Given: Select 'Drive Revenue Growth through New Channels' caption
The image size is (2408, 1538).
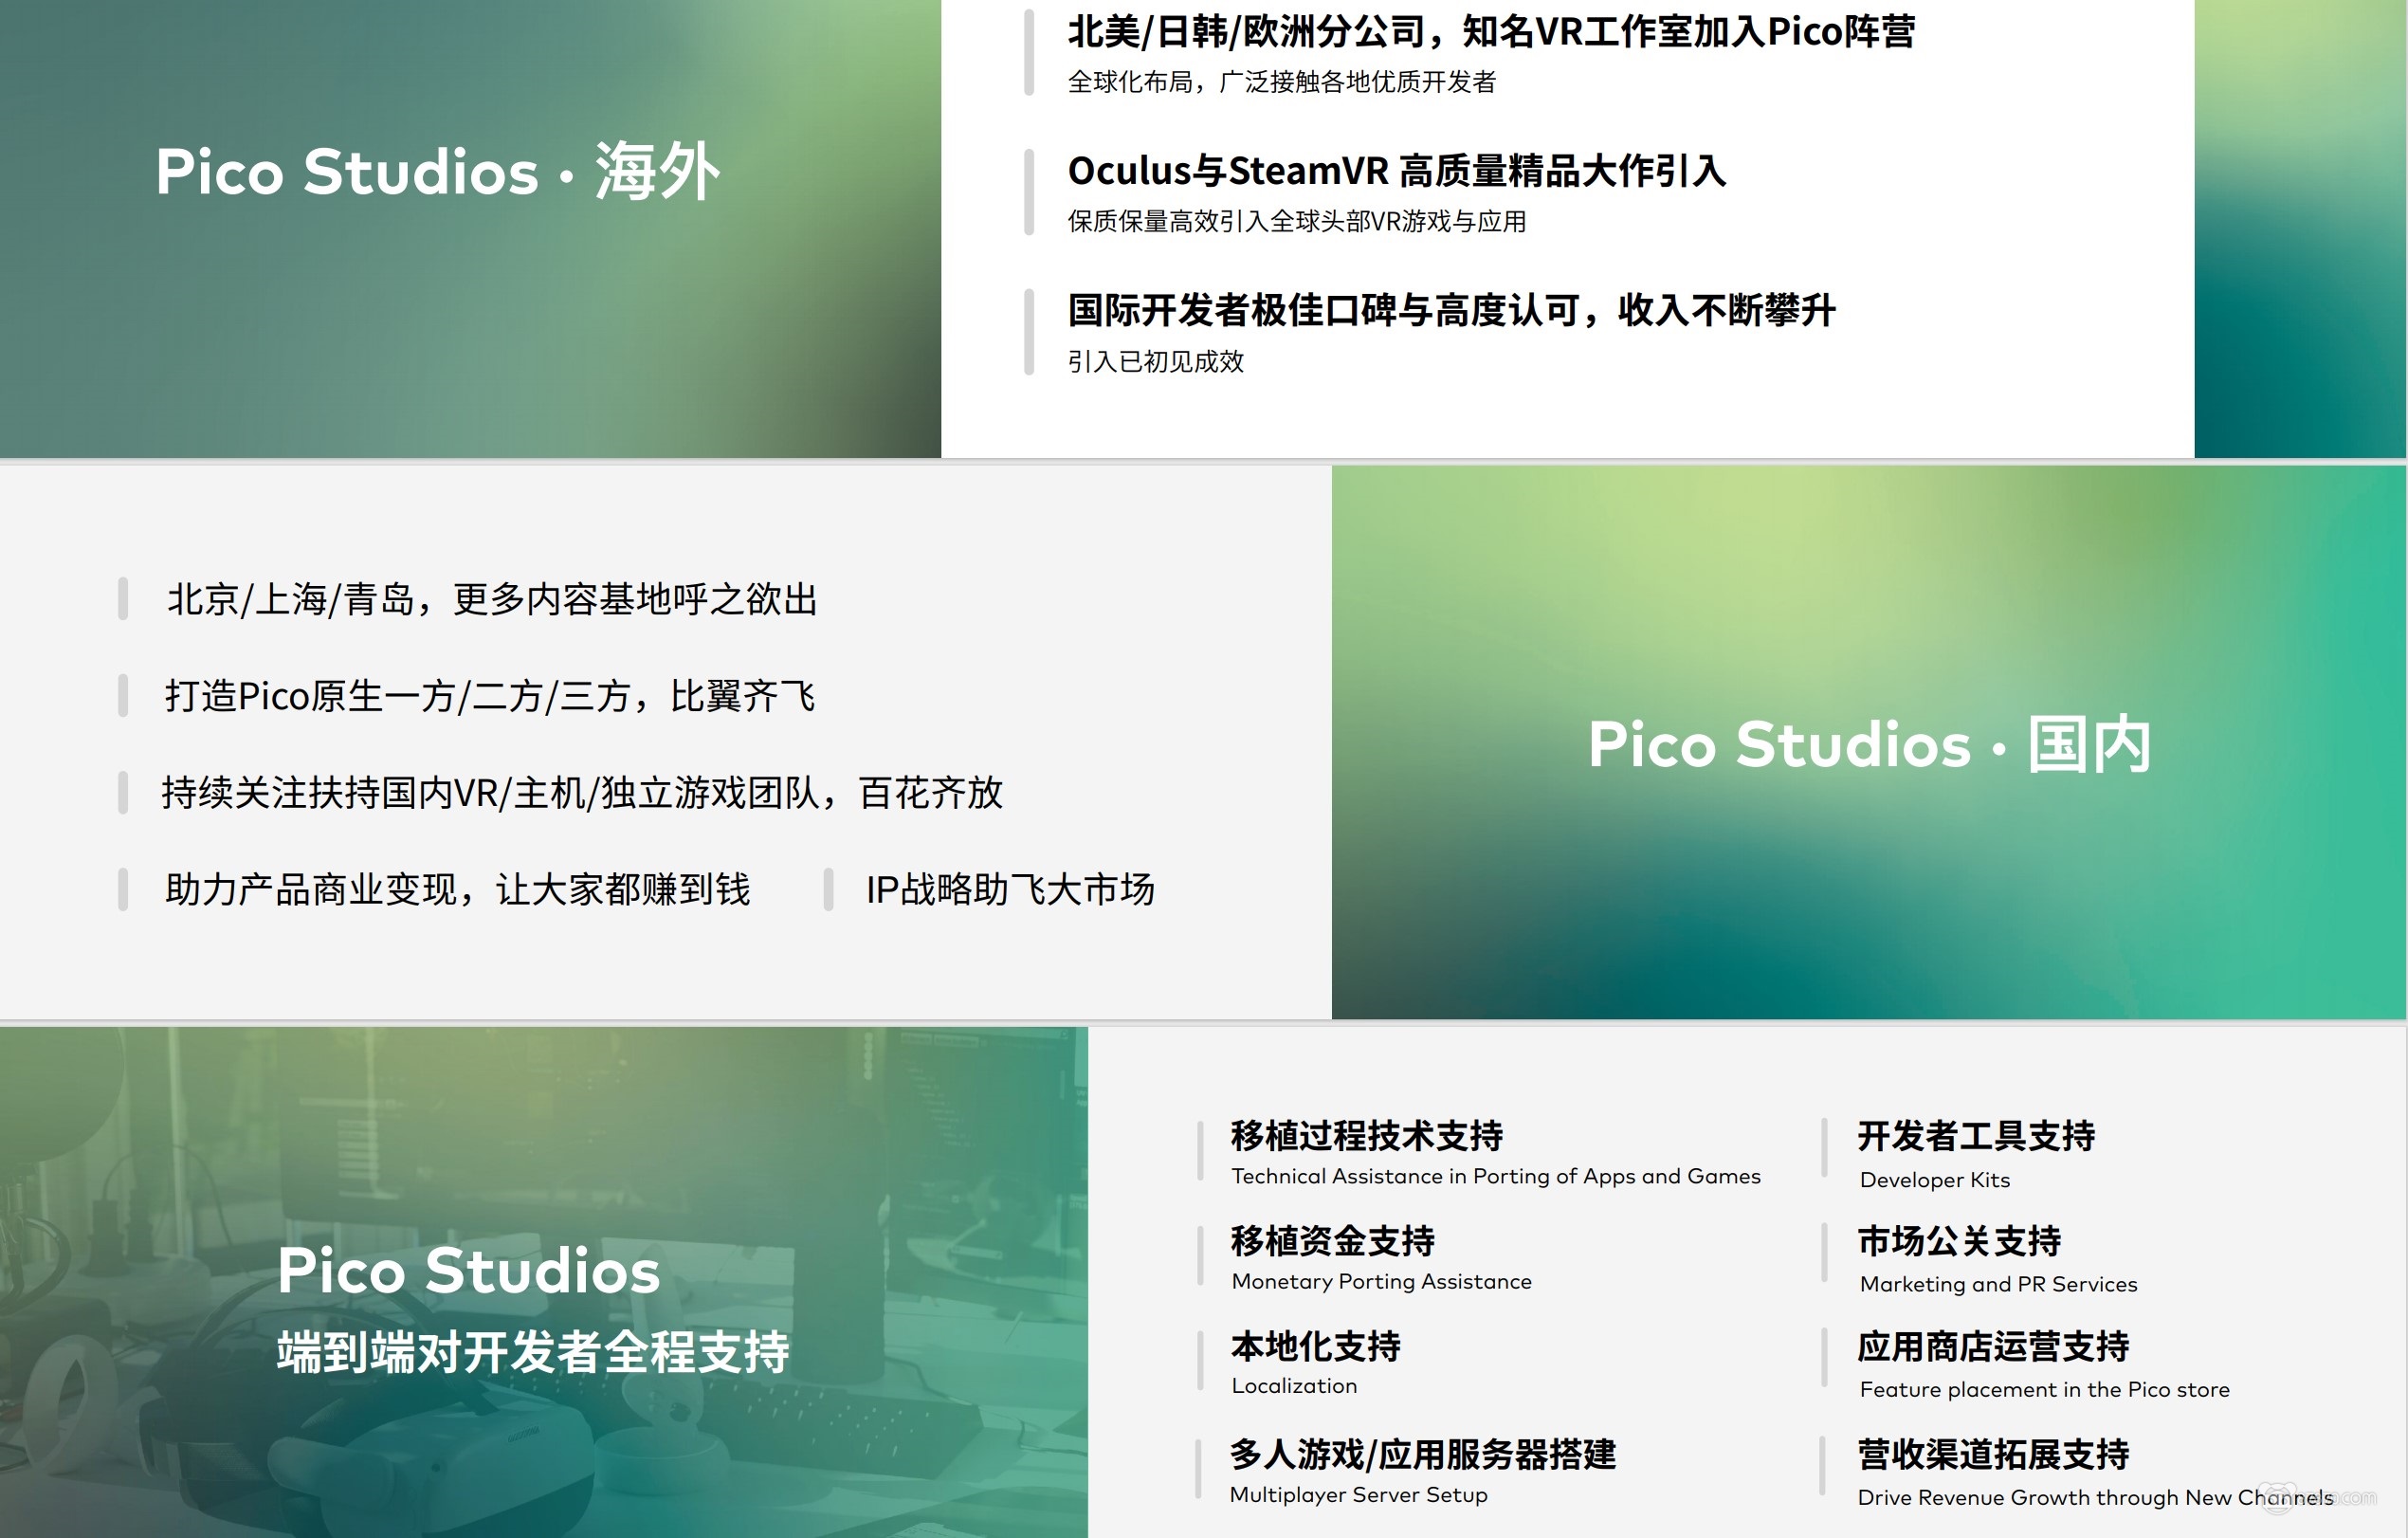Looking at the screenshot, I should point(2095,1498).
